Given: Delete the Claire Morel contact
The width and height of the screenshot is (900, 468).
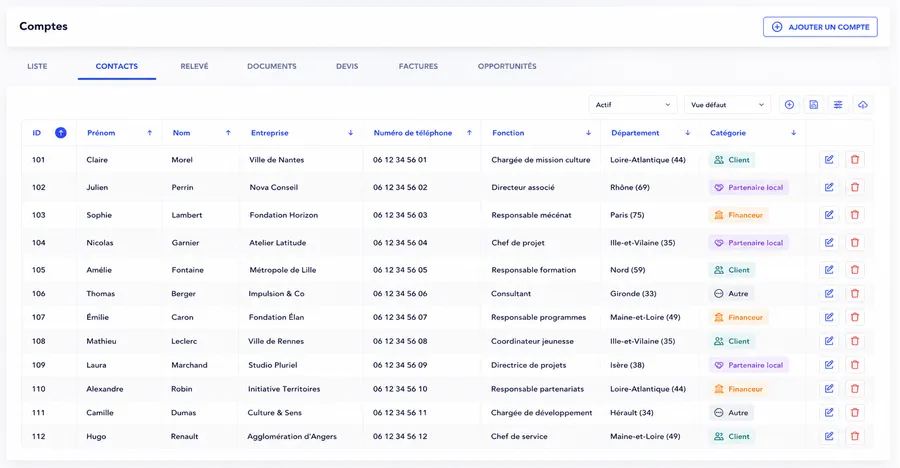Looking at the screenshot, I should 855,160.
